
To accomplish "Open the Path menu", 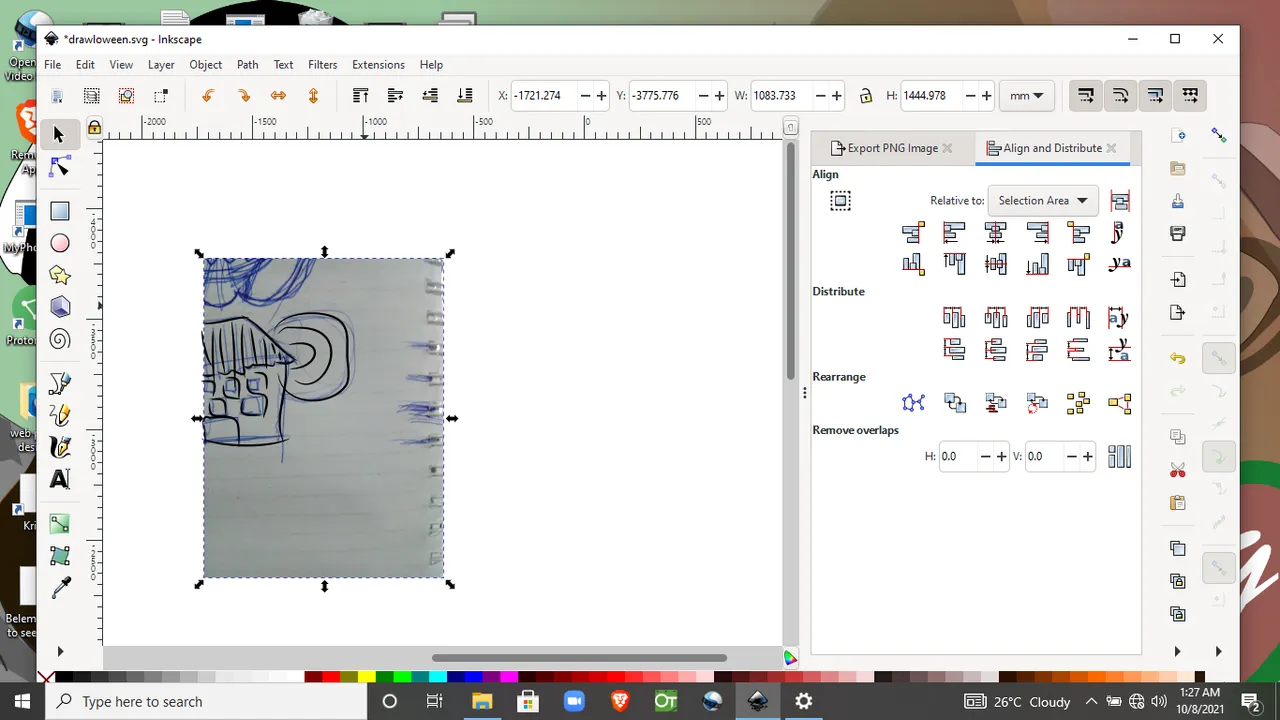I will click(x=247, y=65).
